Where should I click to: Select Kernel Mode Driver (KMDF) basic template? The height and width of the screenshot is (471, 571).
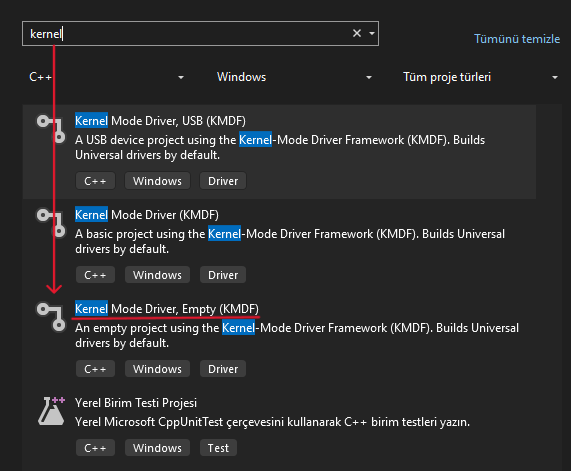click(x=279, y=246)
